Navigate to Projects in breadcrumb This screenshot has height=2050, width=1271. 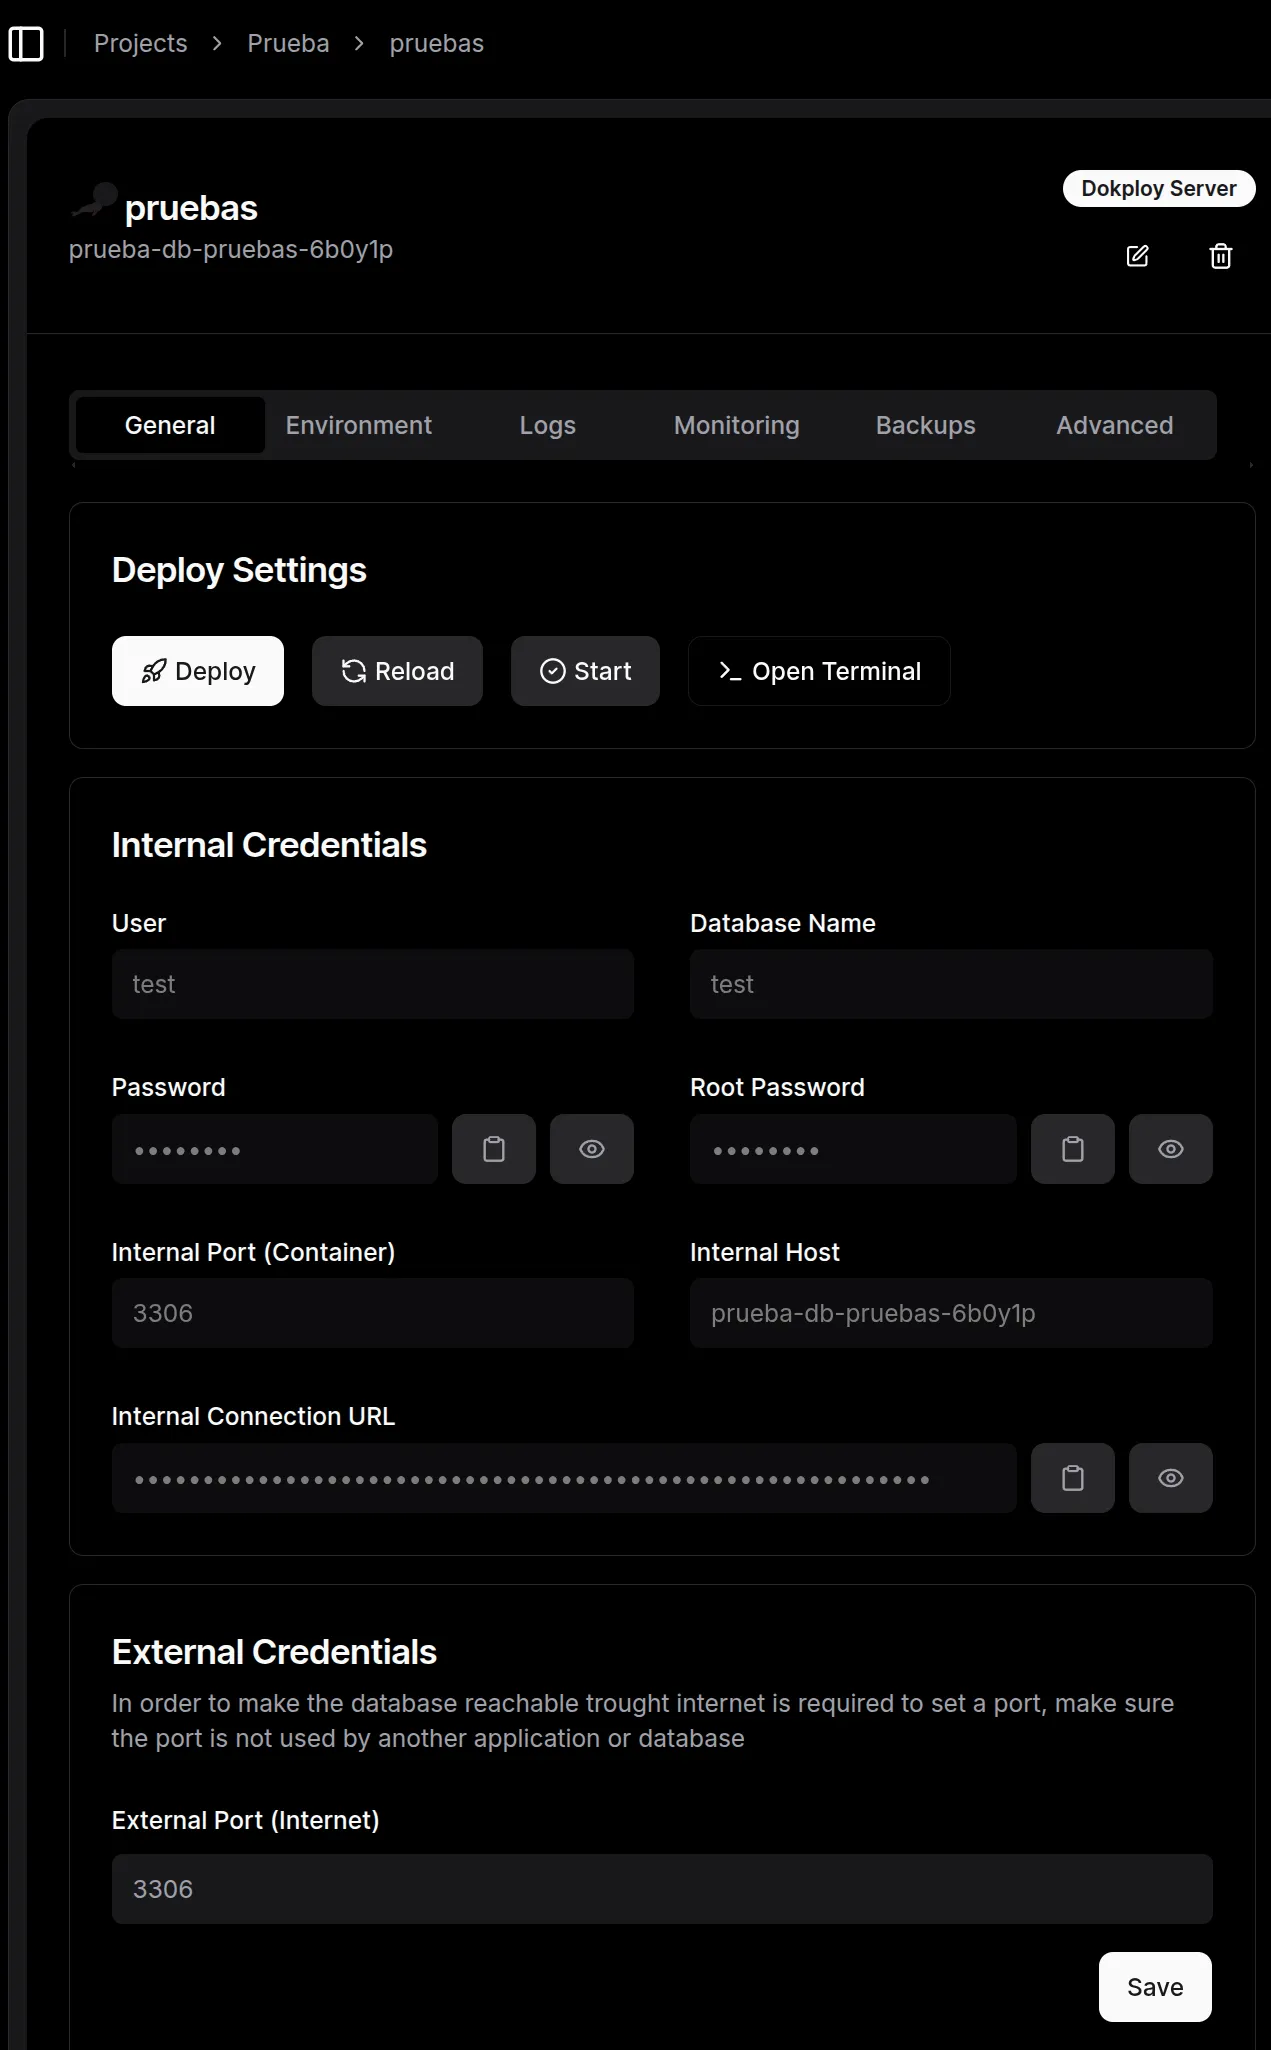tap(141, 44)
